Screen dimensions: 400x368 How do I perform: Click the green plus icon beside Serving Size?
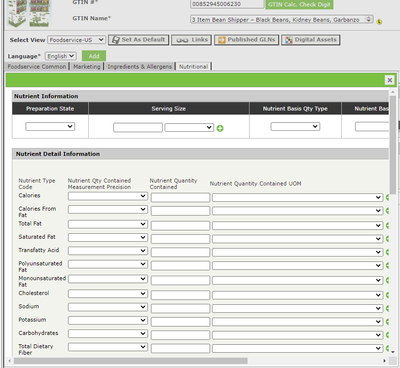click(220, 128)
